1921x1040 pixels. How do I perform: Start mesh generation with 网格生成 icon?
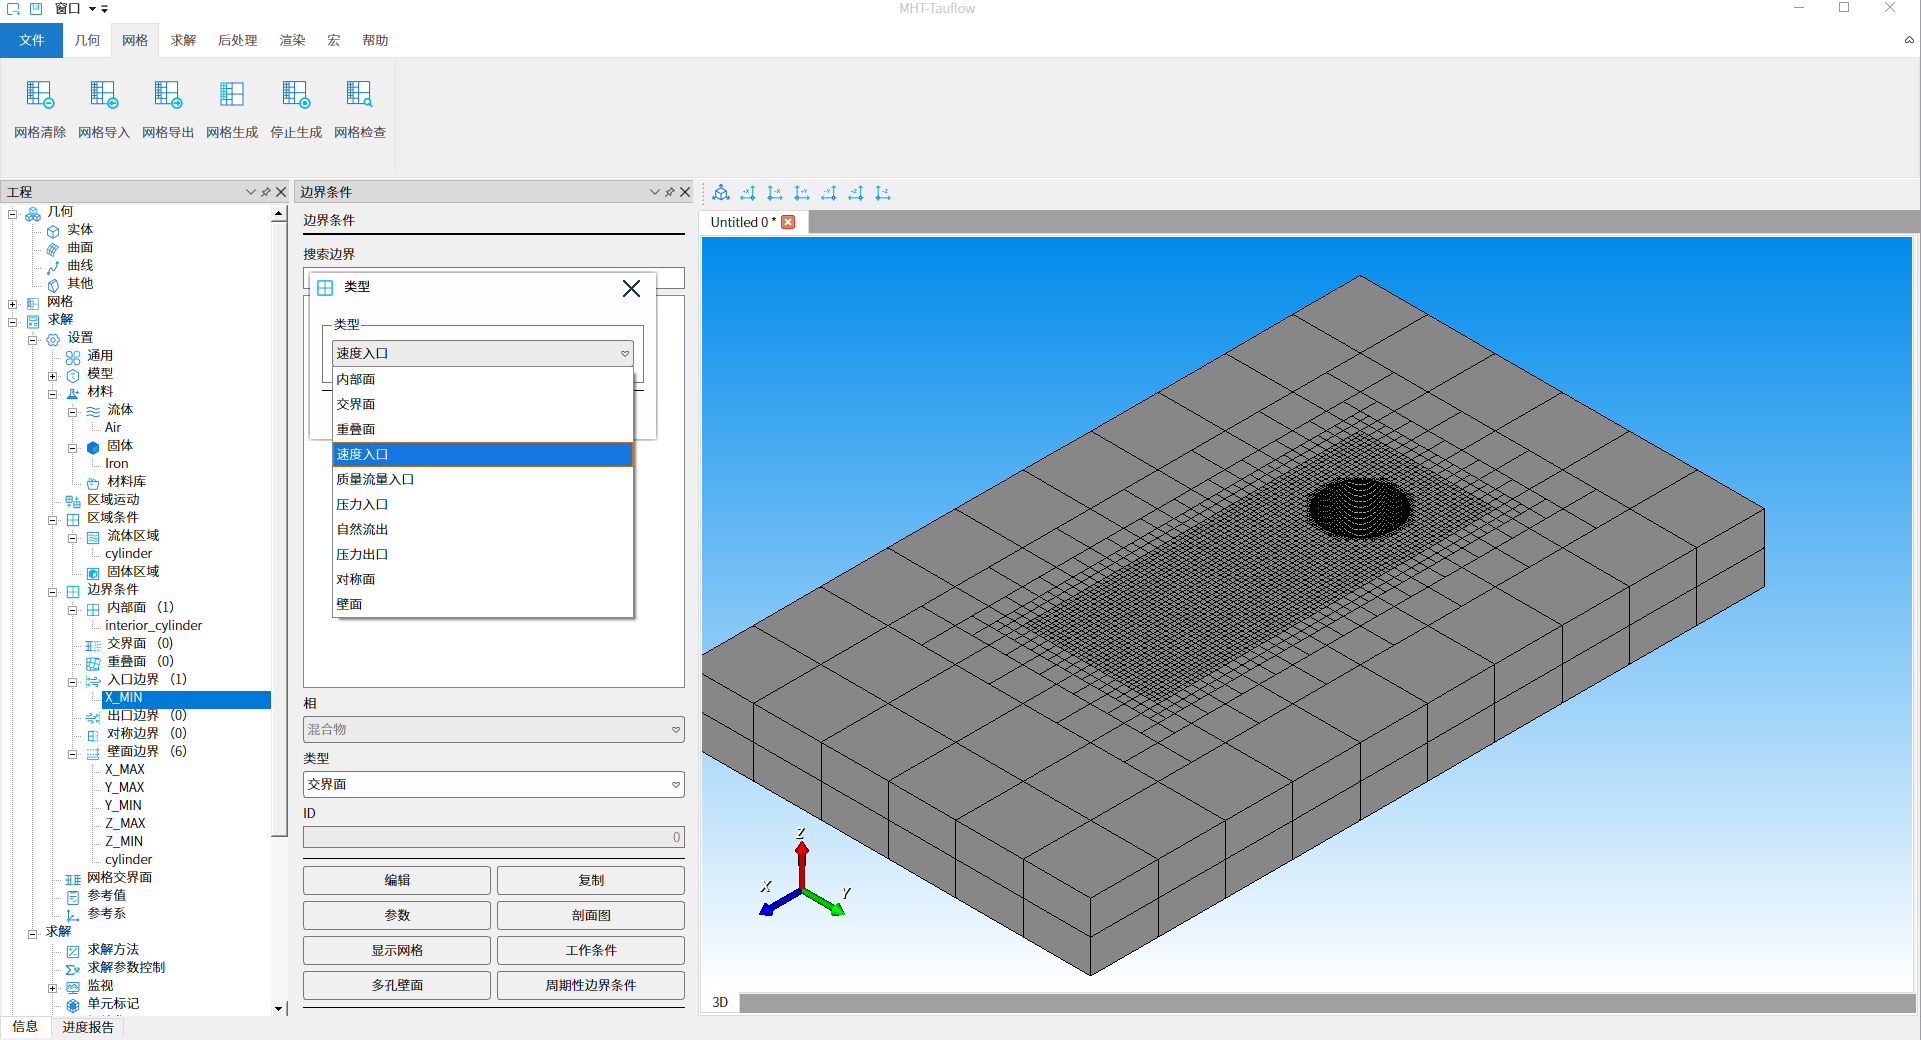click(232, 96)
